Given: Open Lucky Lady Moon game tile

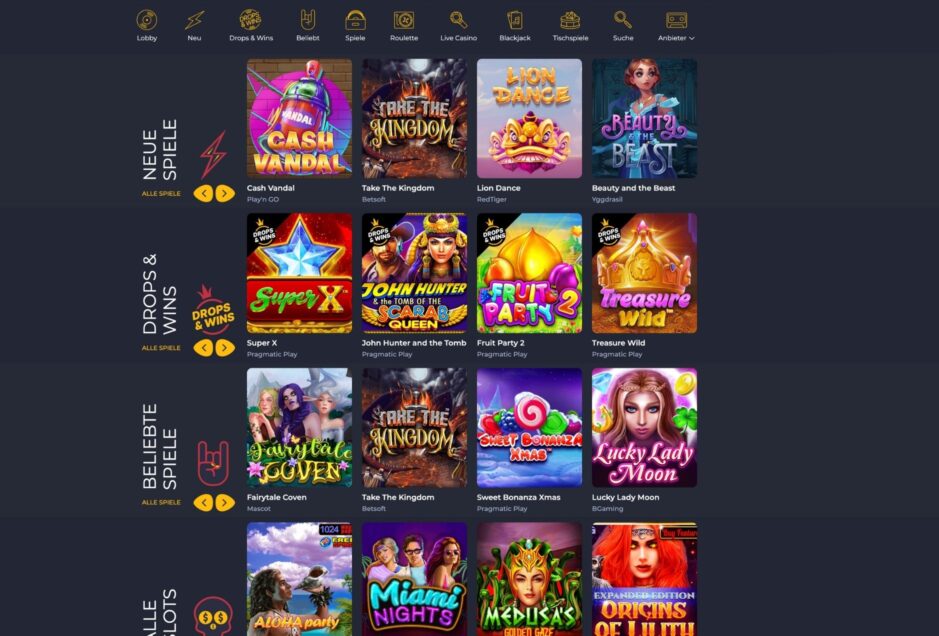Looking at the screenshot, I should 644,428.
